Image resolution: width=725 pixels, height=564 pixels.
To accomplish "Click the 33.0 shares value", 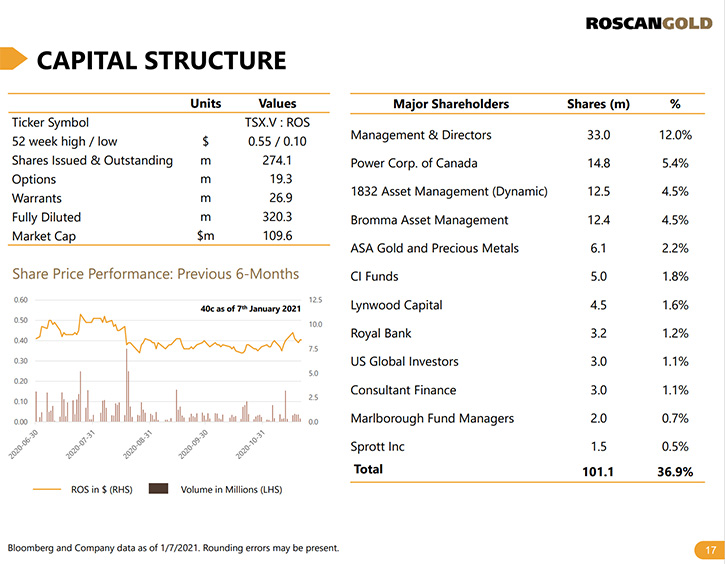I will [598, 135].
